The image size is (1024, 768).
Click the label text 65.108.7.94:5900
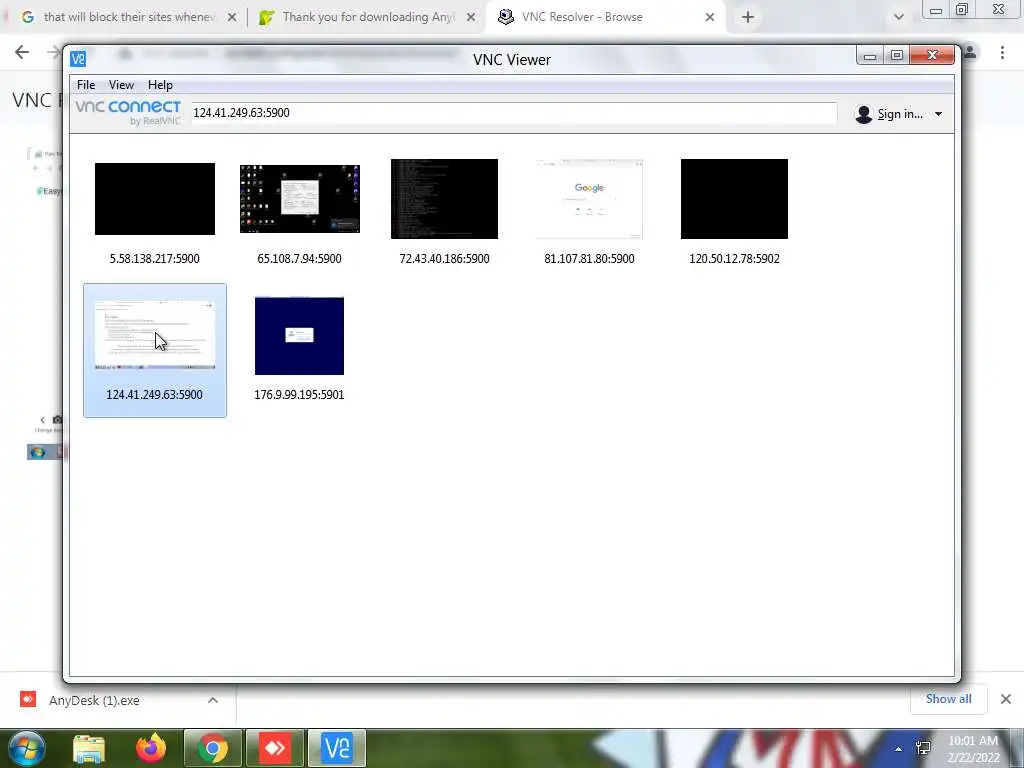point(300,259)
